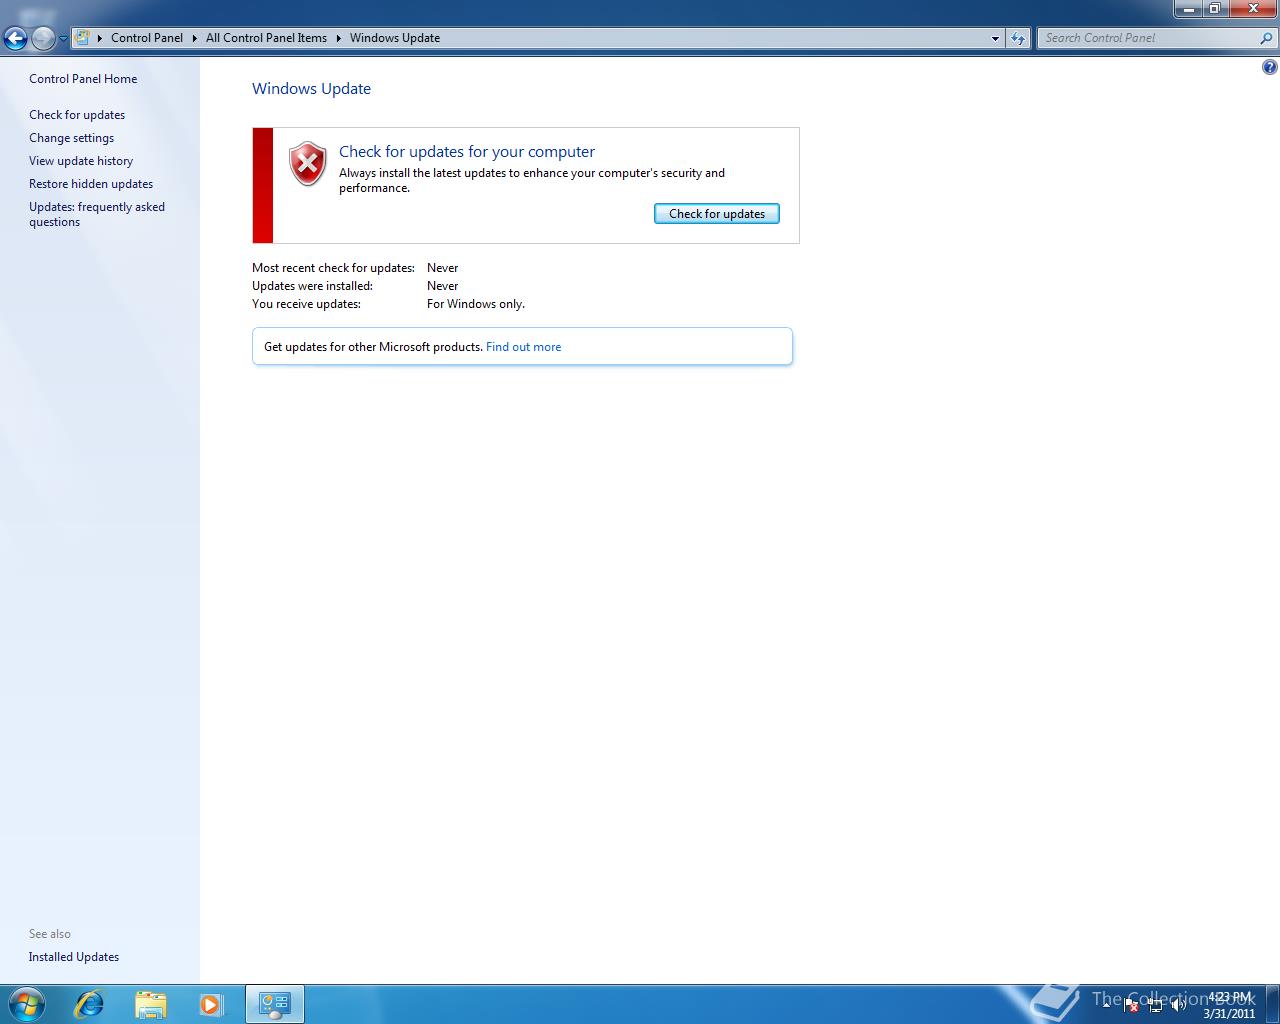Click the Find out more link
Viewport: 1280px width, 1024px height.
pyautogui.click(x=523, y=347)
